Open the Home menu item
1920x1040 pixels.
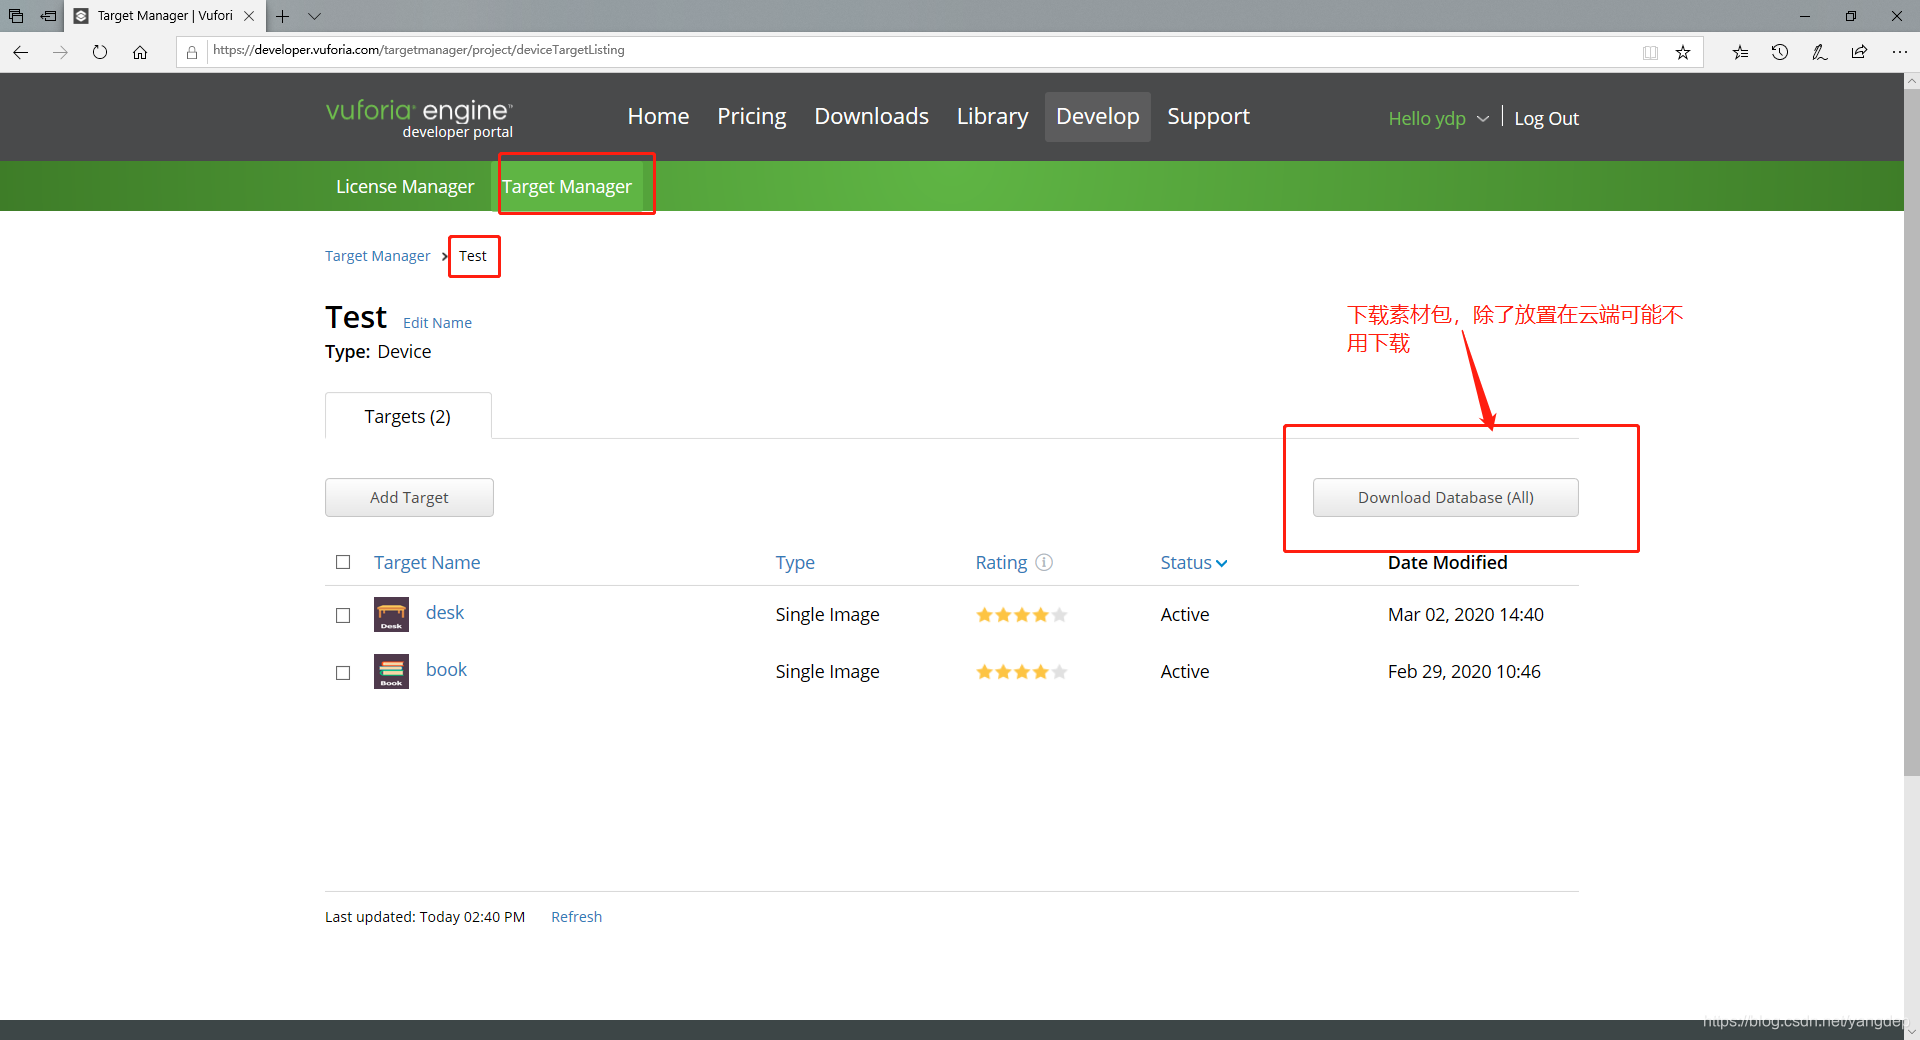pos(658,116)
